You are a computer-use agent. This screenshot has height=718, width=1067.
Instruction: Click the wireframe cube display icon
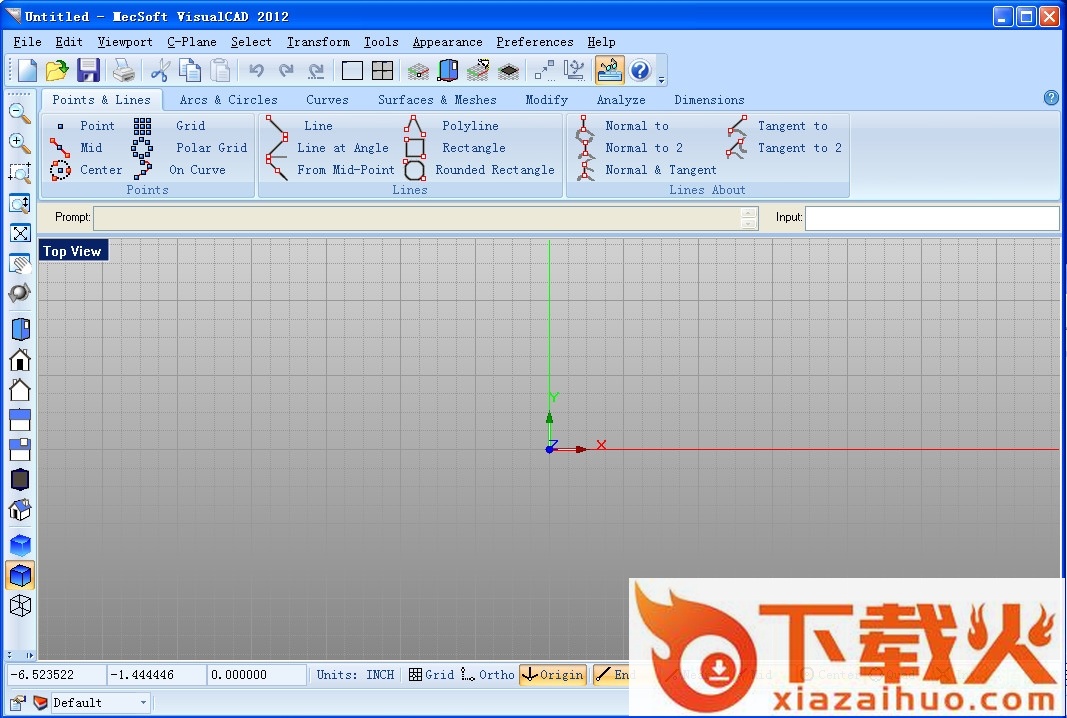(x=20, y=606)
